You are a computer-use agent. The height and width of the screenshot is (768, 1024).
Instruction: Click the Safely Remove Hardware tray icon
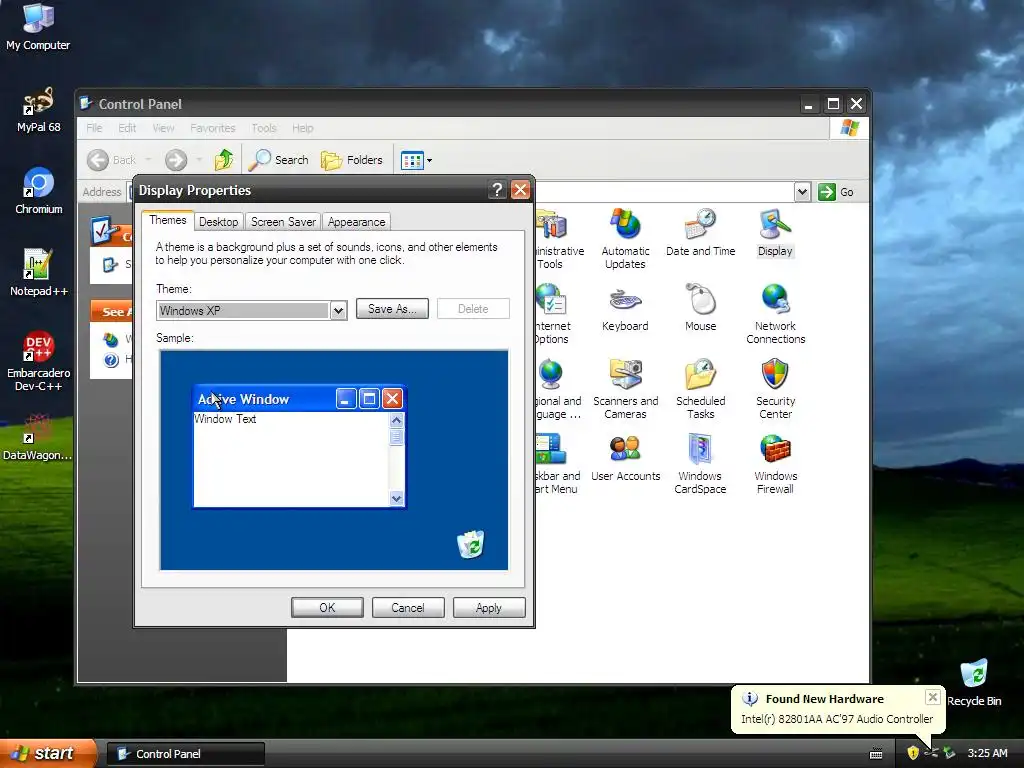coord(950,753)
